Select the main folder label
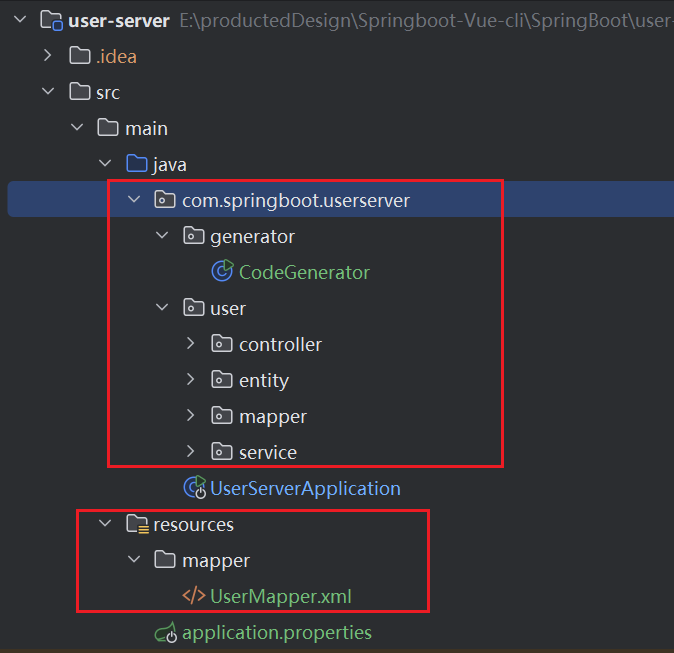 coord(146,128)
